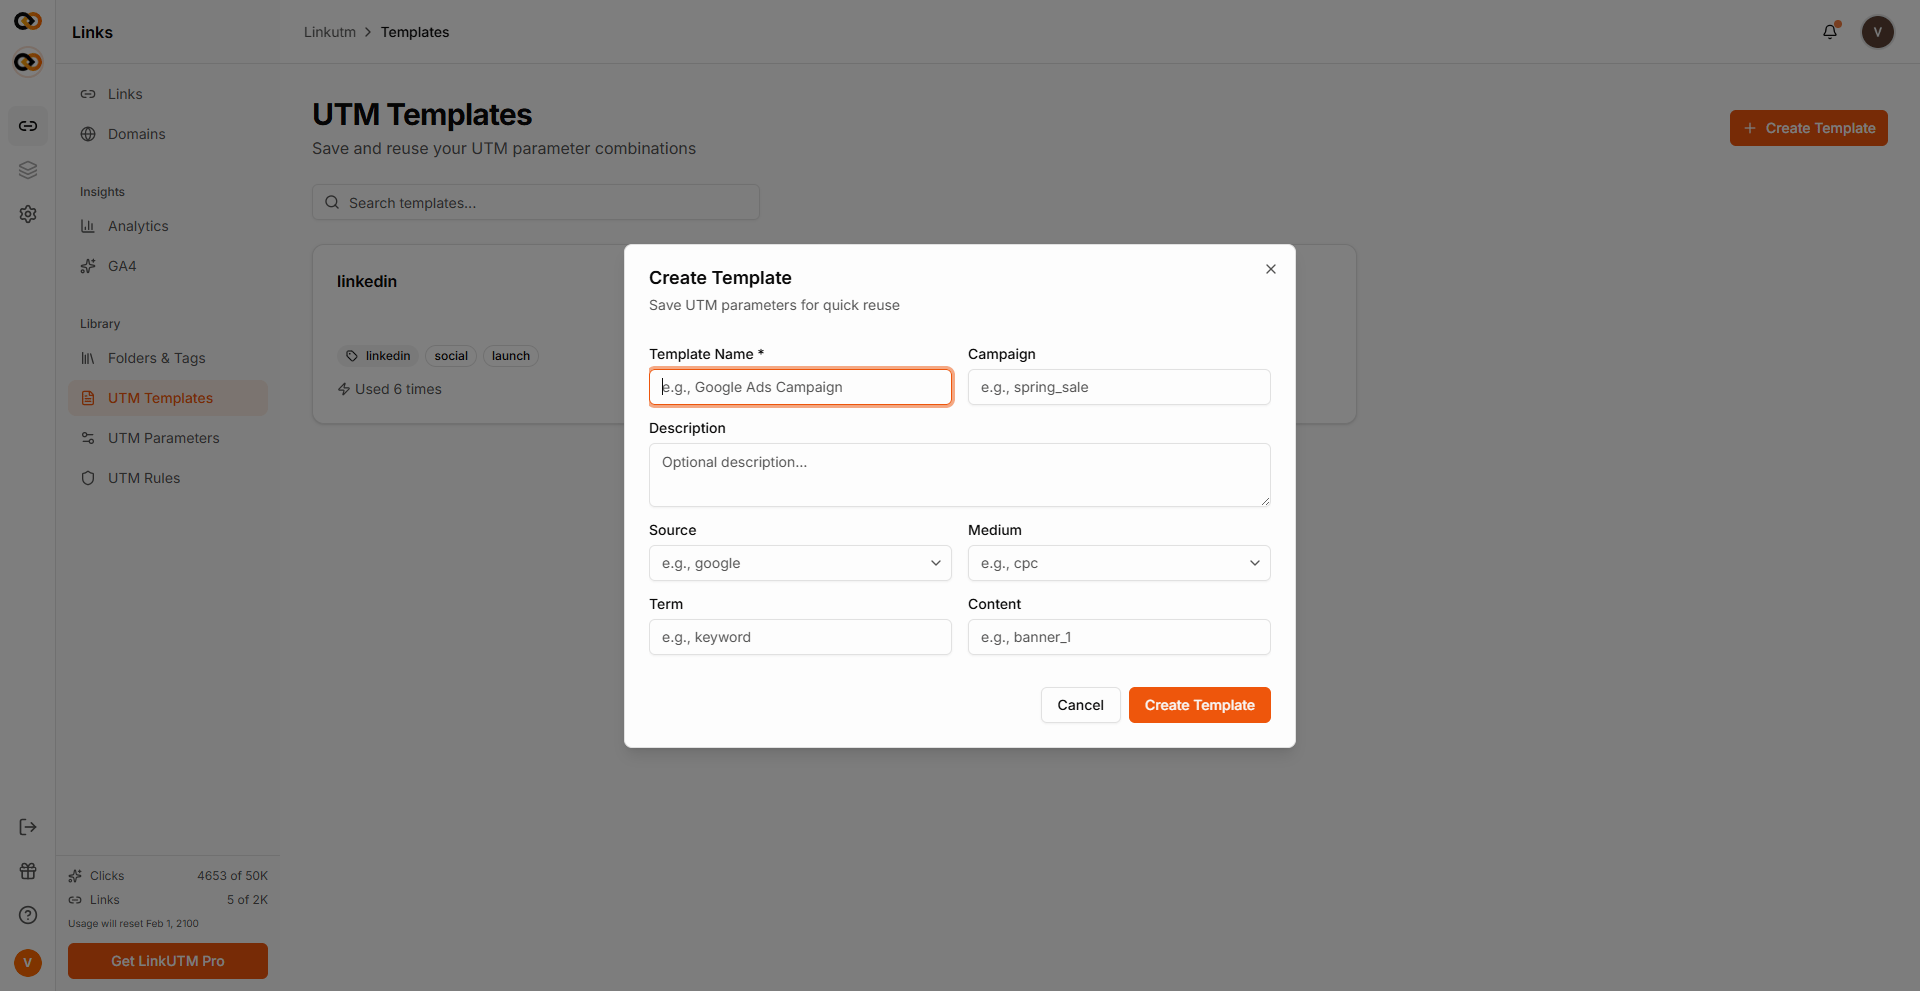1920x991 pixels.
Task: Click the Description resize handle corner
Action: pos(1265,501)
